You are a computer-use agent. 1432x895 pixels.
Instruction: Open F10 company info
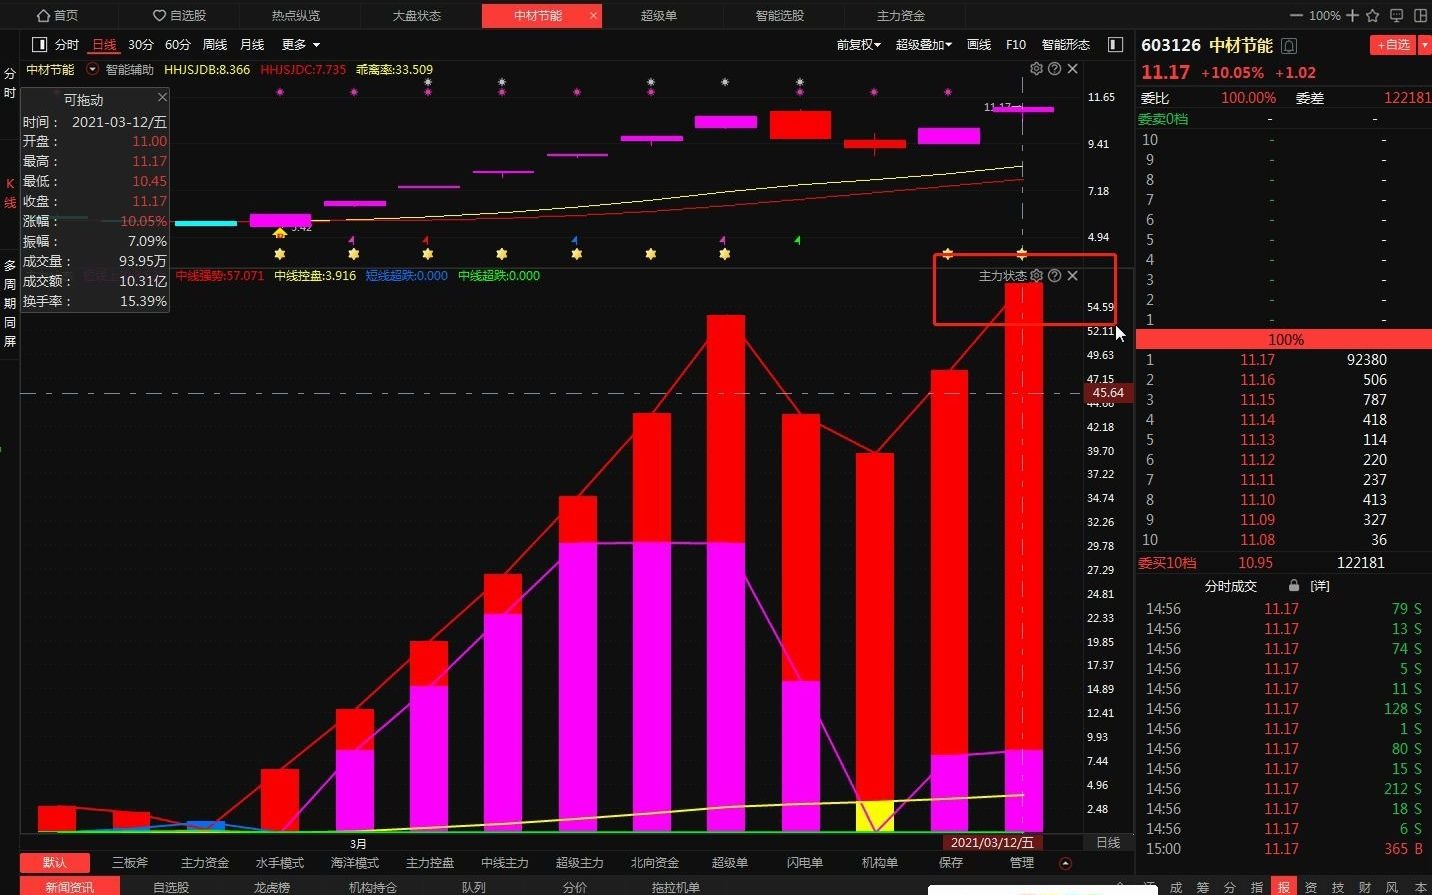pyautogui.click(x=1016, y=45)
